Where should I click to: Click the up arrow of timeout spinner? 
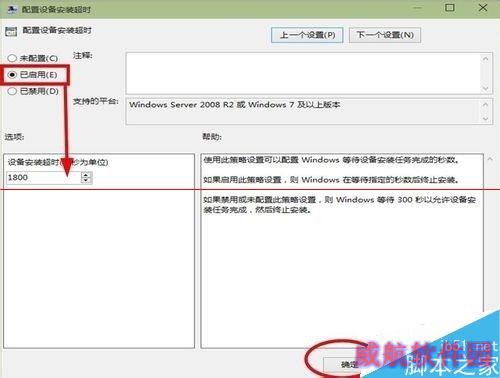pyautogui.click(x=86, y=175)
